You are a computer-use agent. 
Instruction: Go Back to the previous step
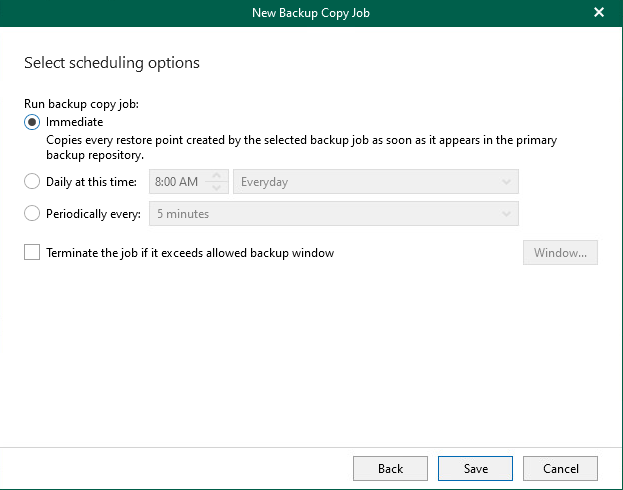pyautogui.click(x=390, y=469)
